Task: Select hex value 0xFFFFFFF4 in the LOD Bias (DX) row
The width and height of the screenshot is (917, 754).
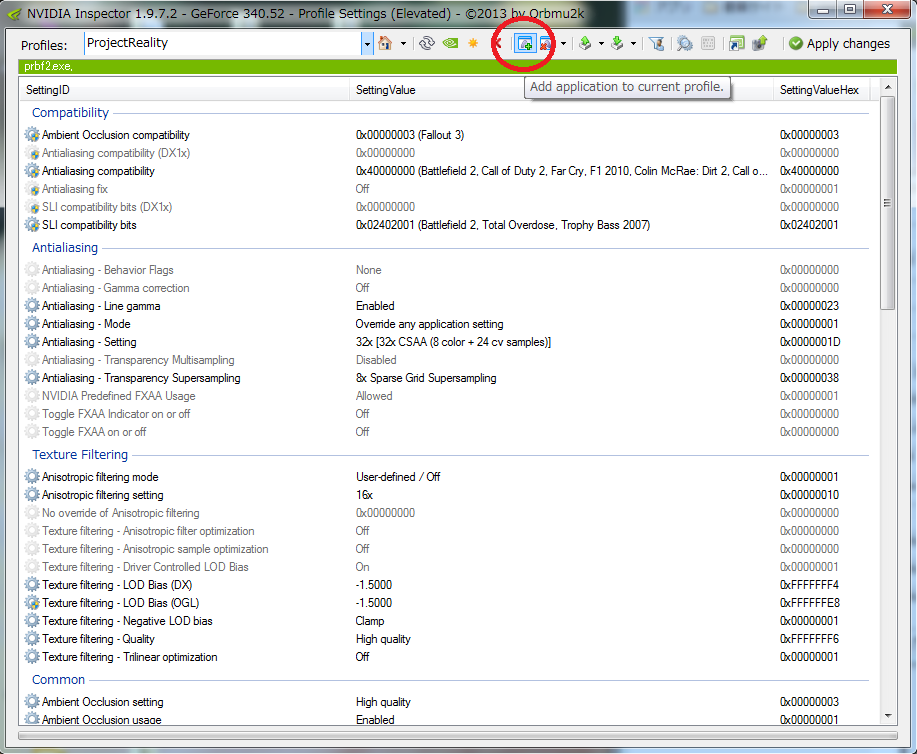Action: tap(809, 585)
